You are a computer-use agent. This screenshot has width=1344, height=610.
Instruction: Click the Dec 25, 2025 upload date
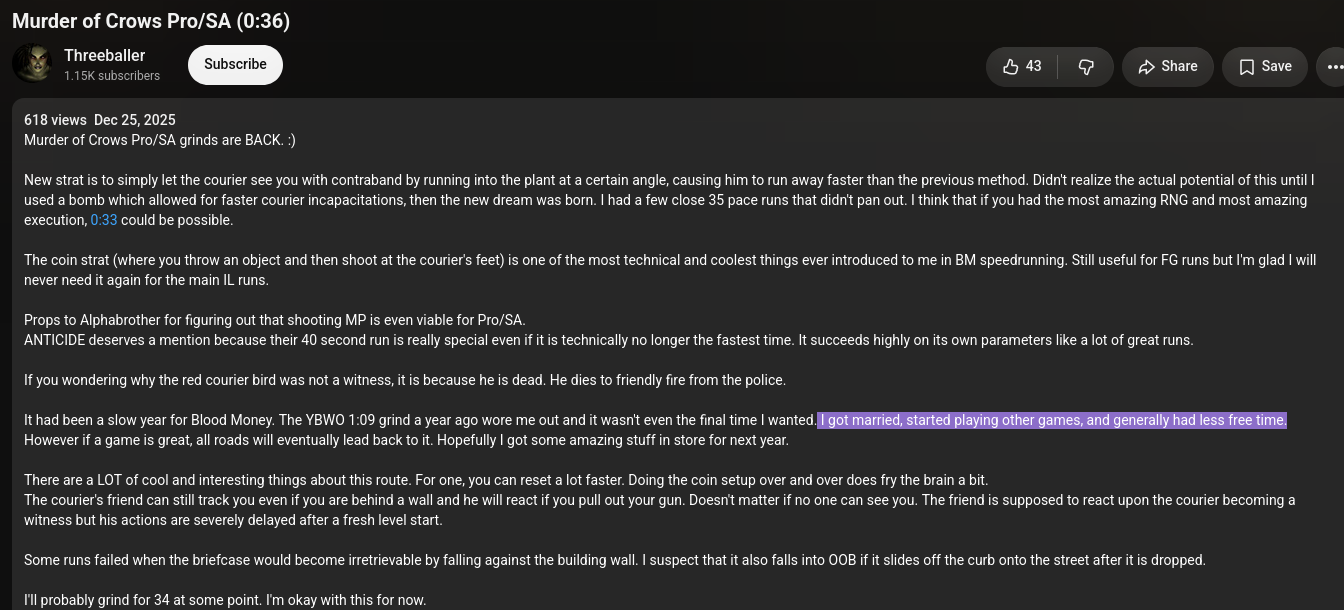click(135, 120)
